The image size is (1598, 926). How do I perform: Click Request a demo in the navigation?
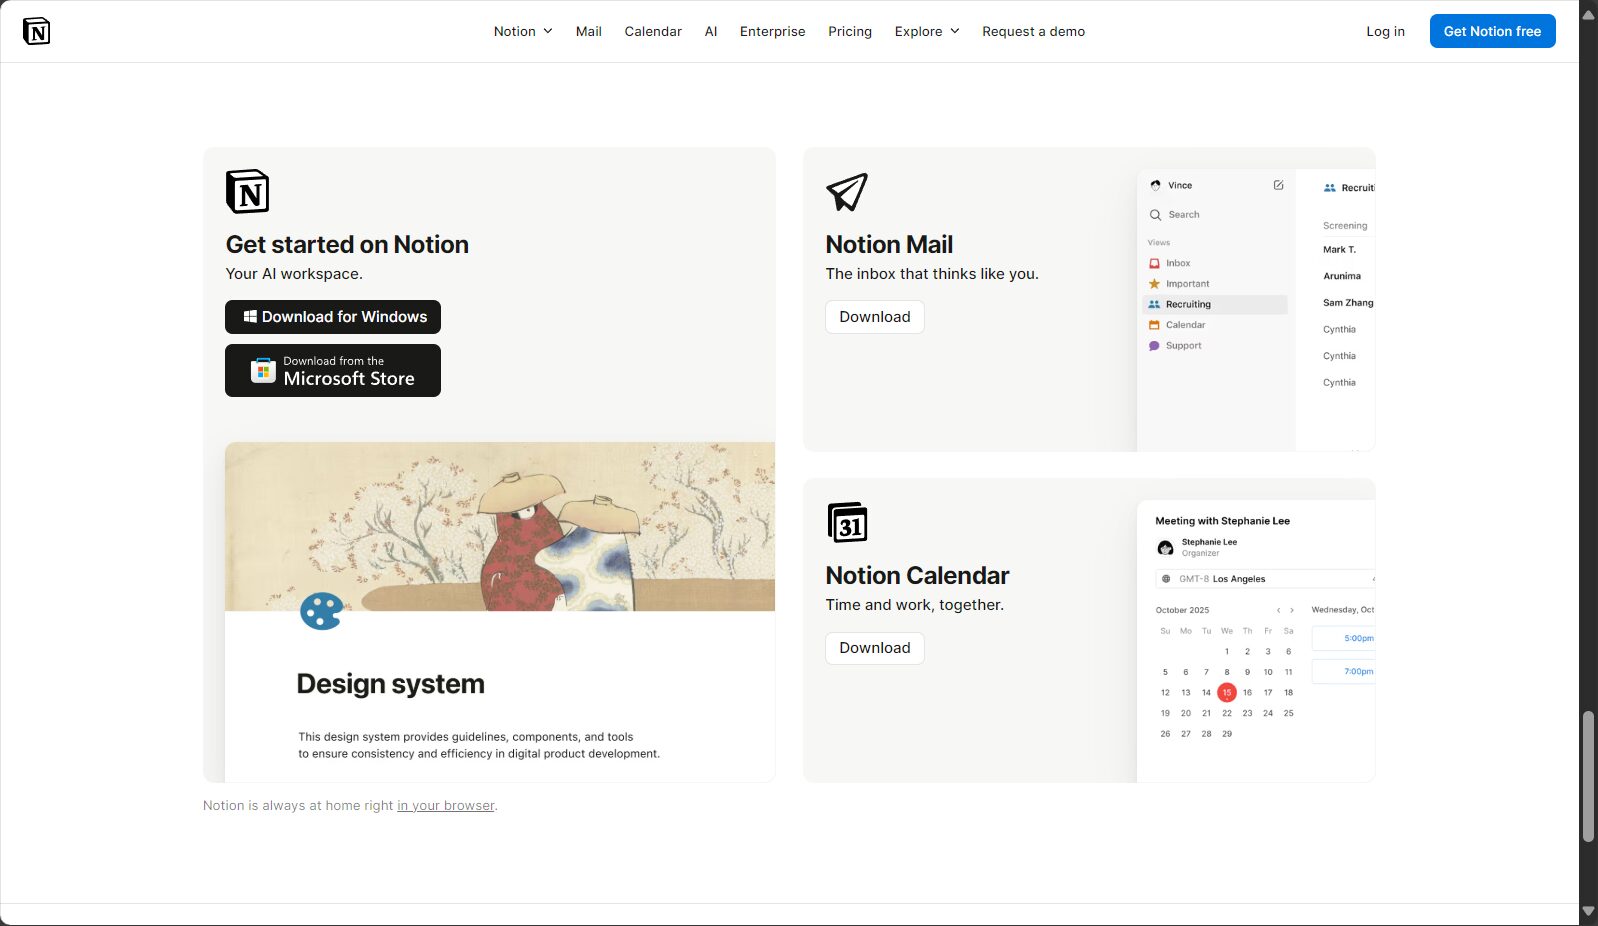click(x=1033, y=31)
